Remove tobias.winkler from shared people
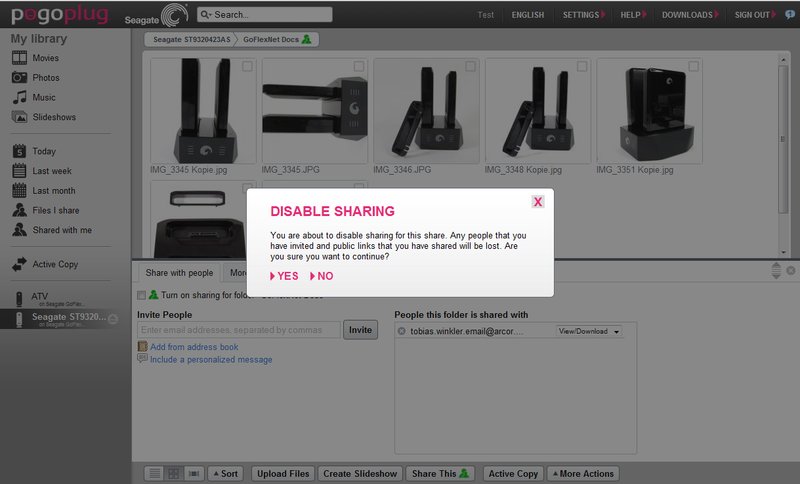800x484 pixels. [x=402, y=331]
